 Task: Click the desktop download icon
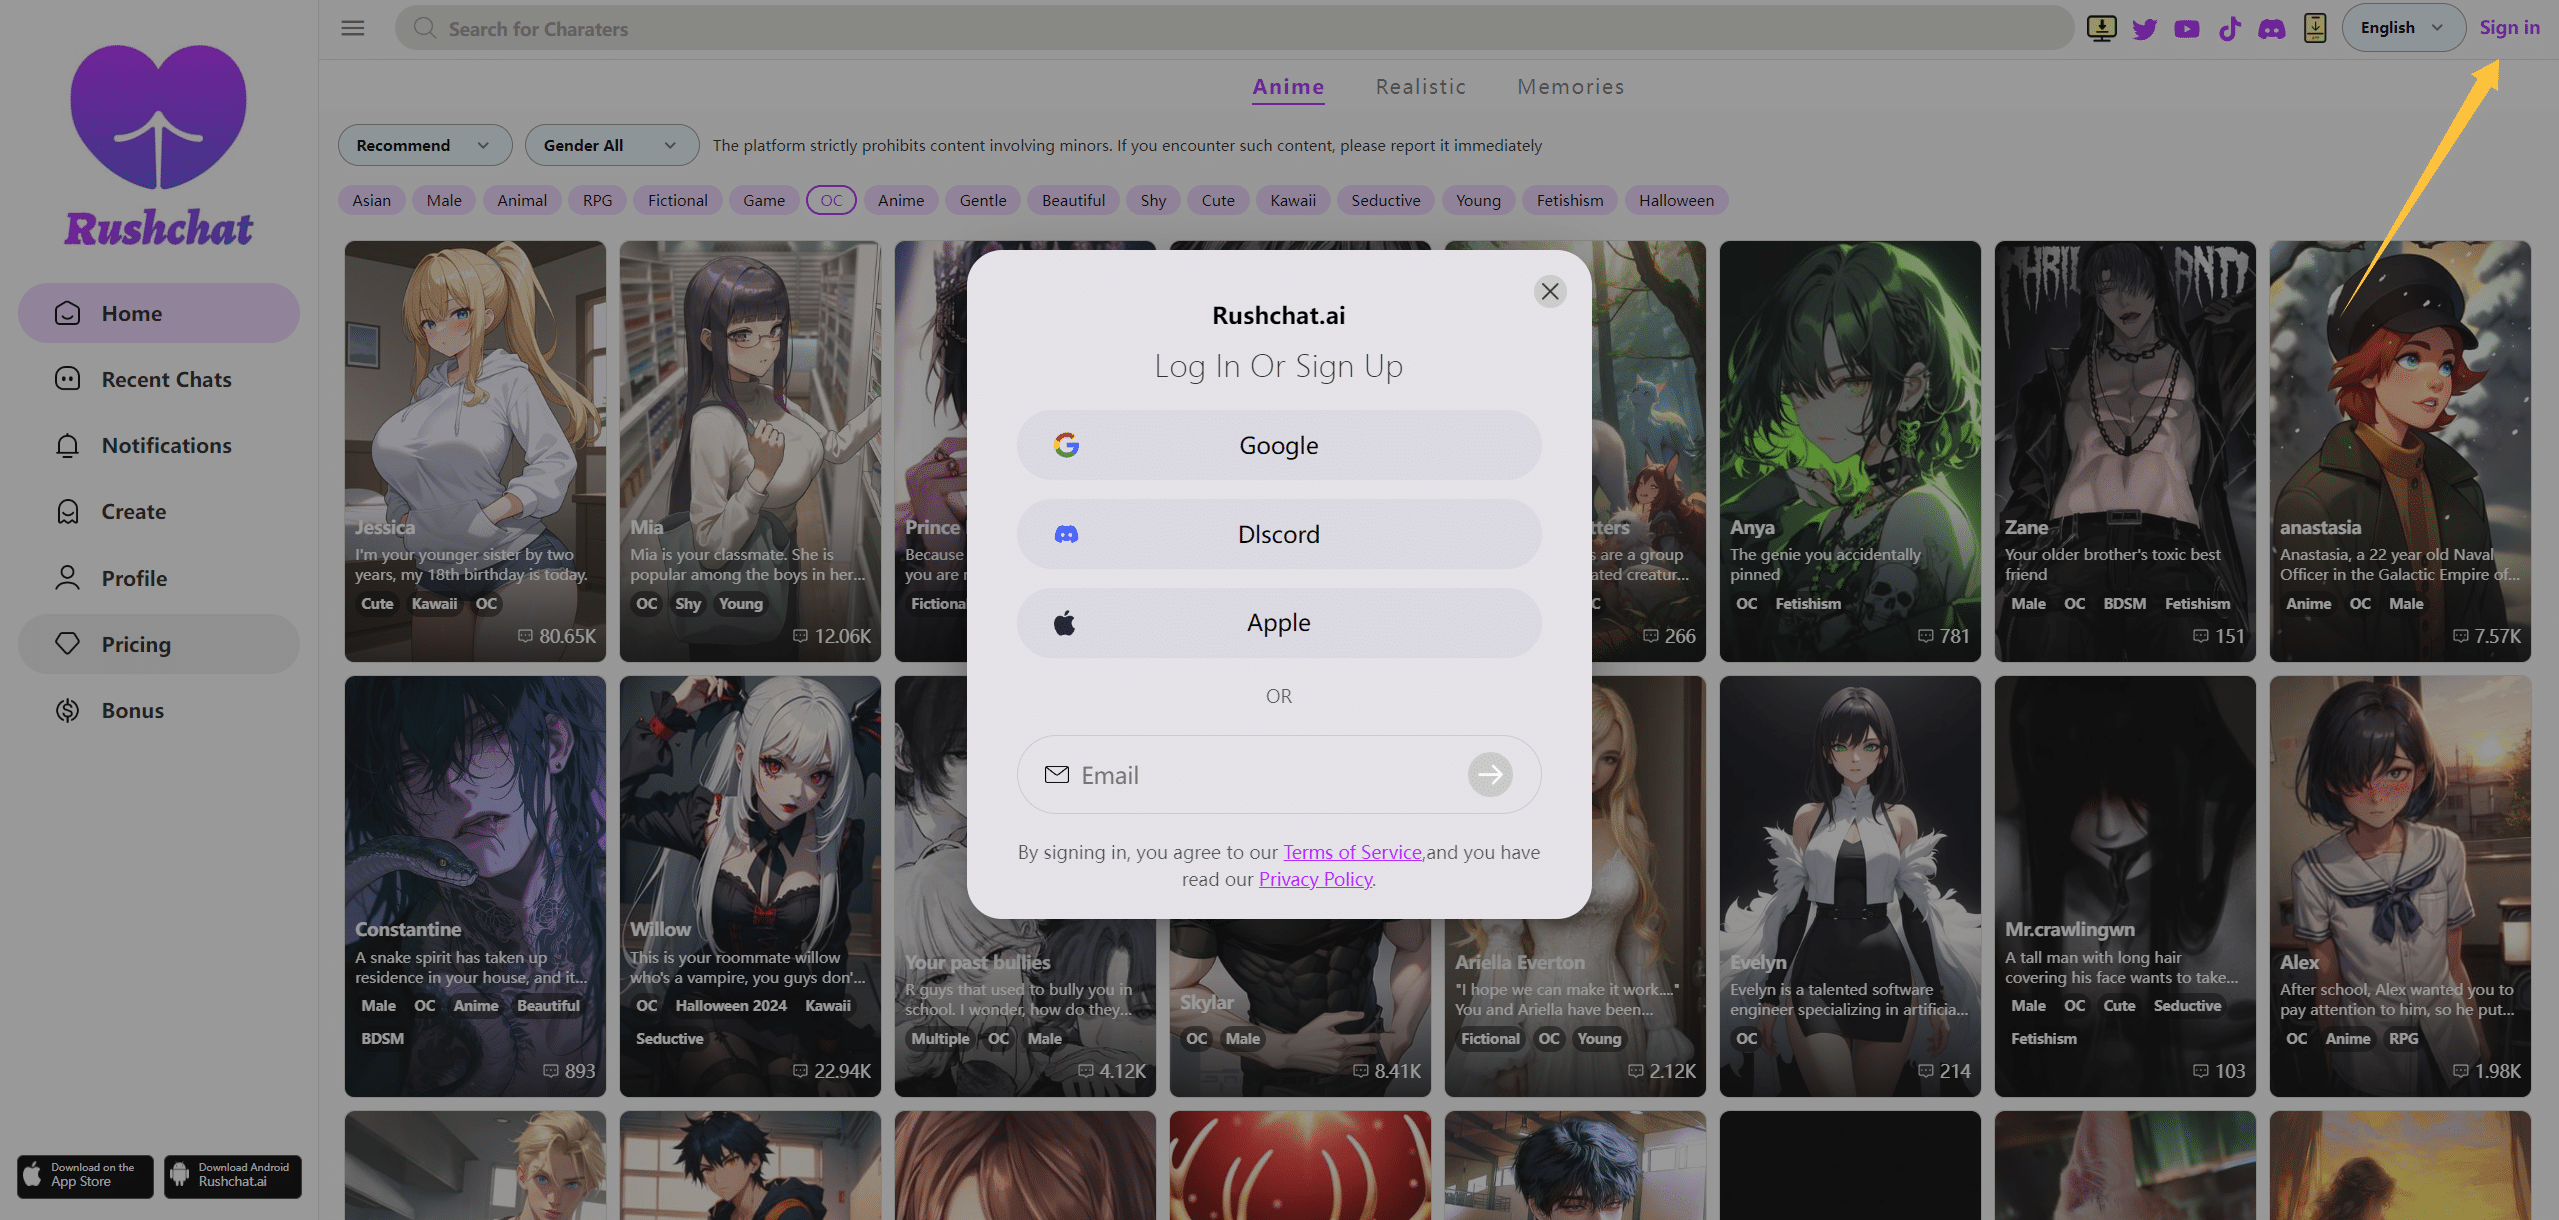(x=2101, y=28)
